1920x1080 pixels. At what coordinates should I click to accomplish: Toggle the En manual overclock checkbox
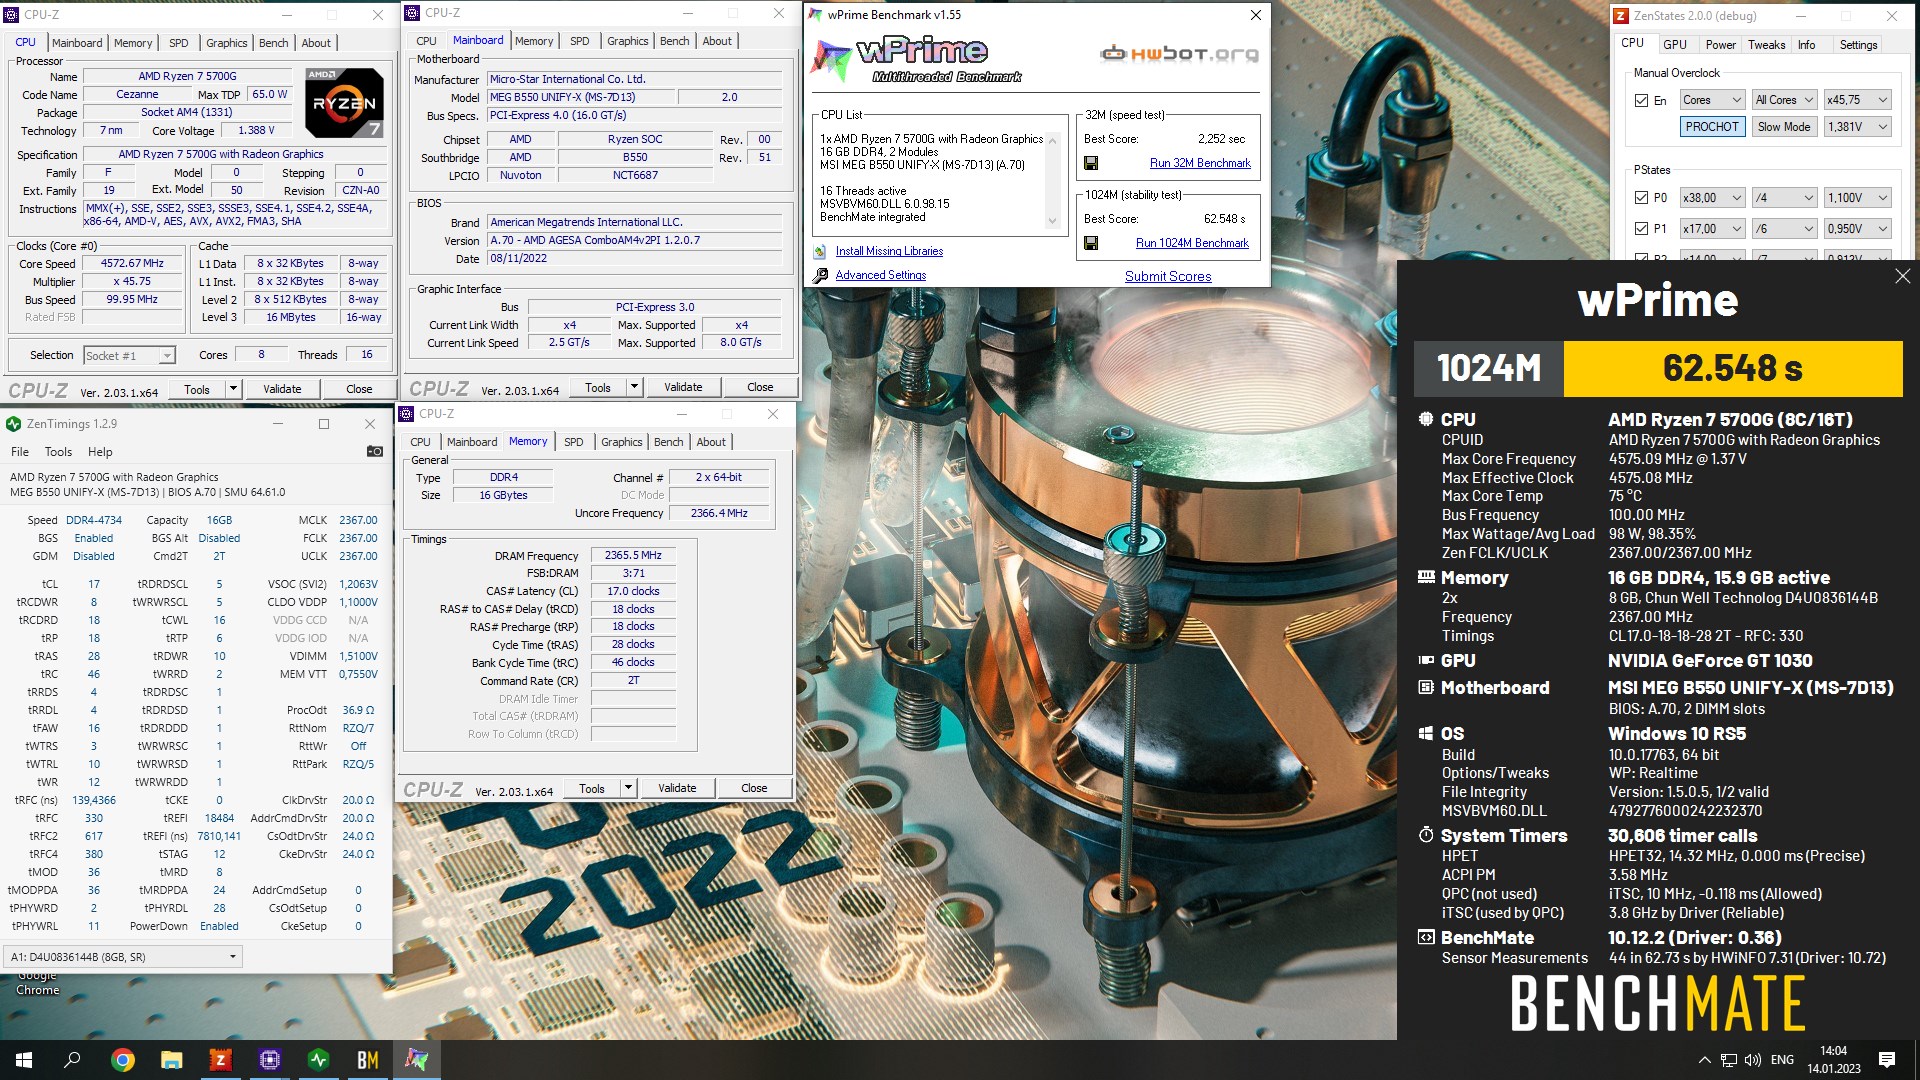pos(1641,101)
